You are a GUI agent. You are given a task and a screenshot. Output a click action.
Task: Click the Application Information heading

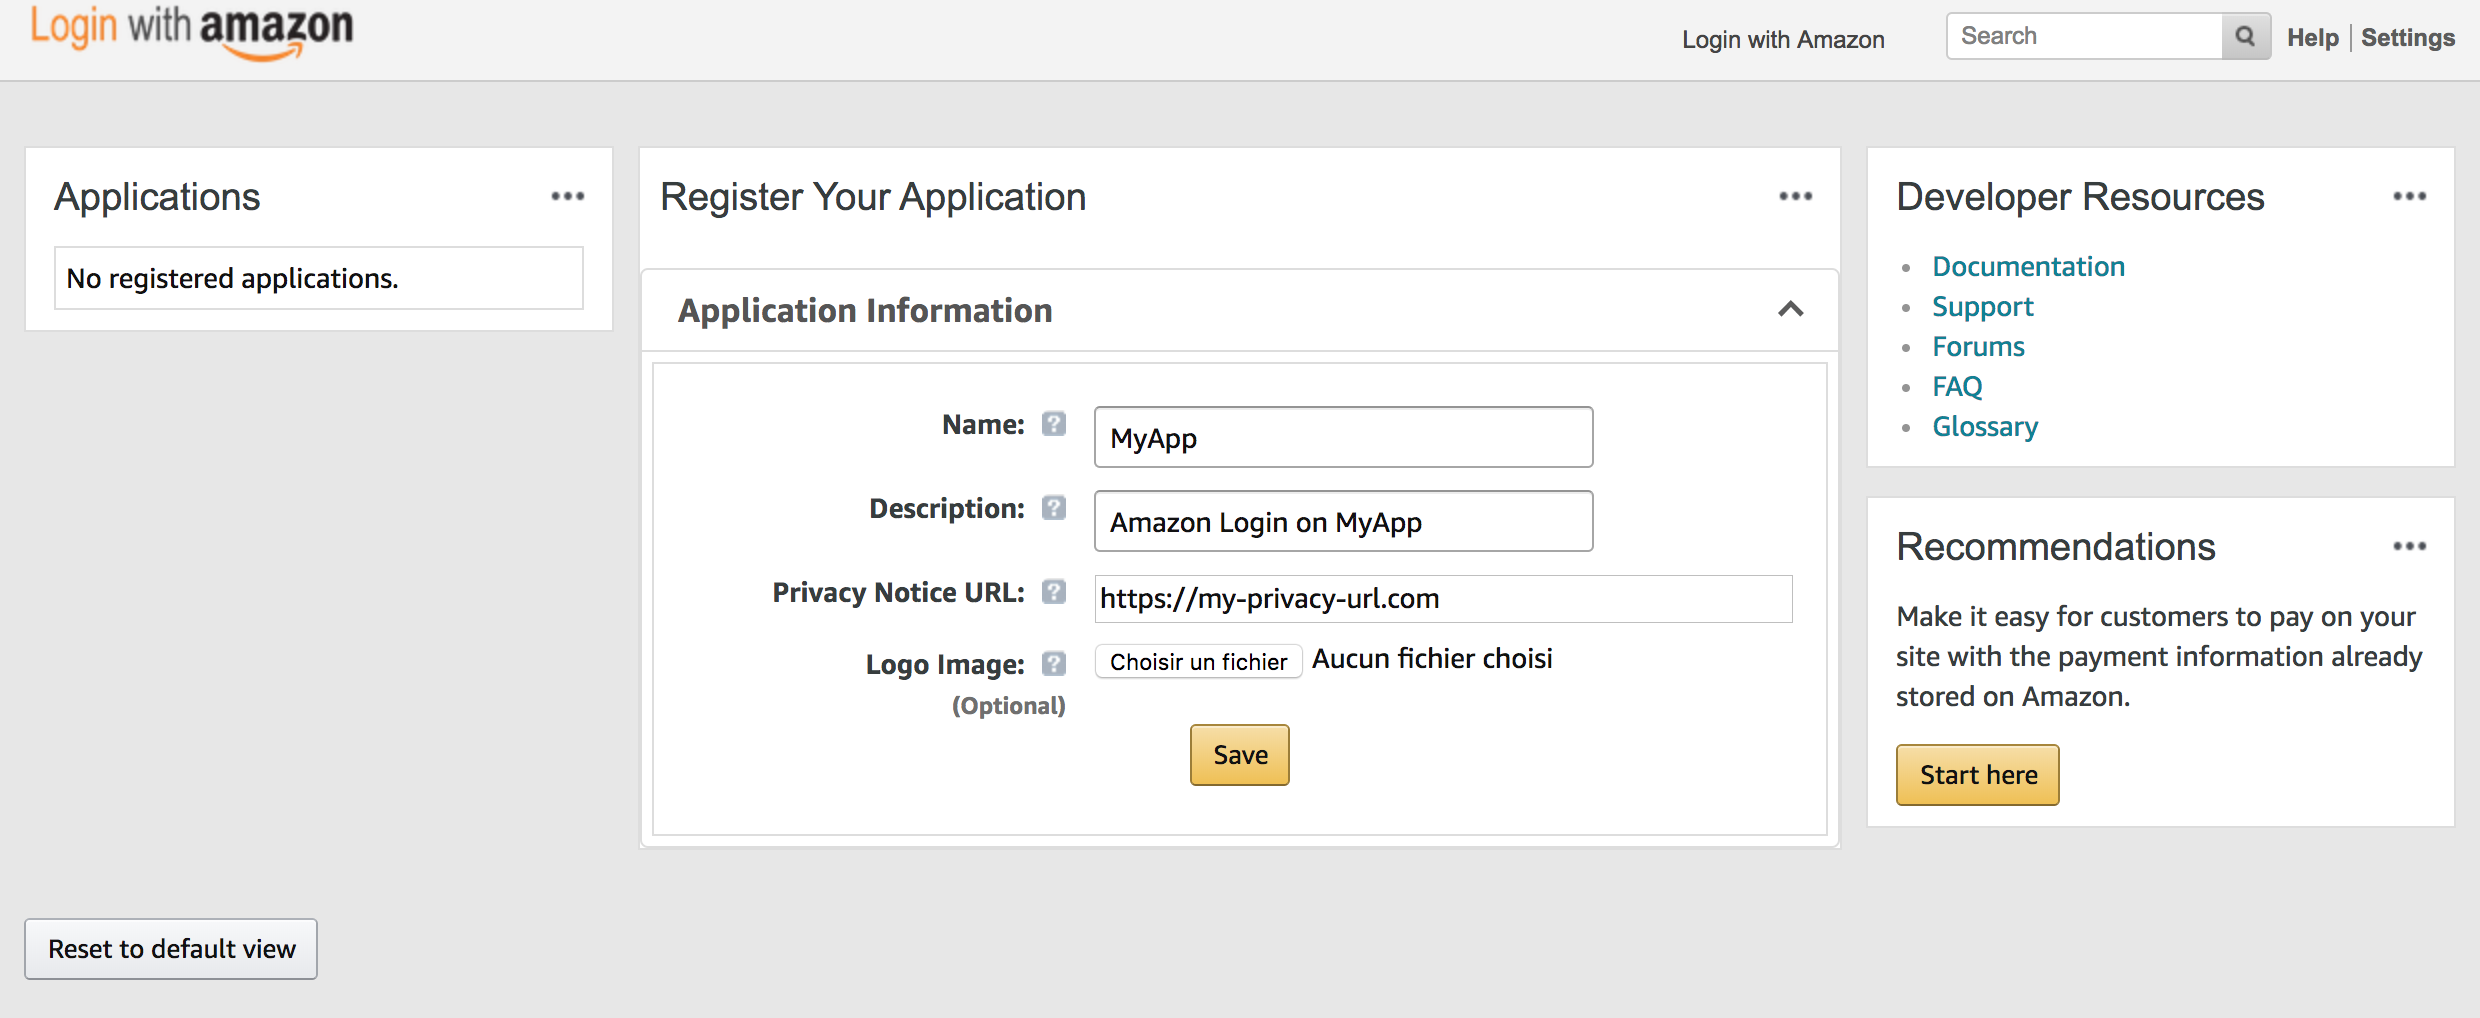pyautogui.click(x=865, y=311)
